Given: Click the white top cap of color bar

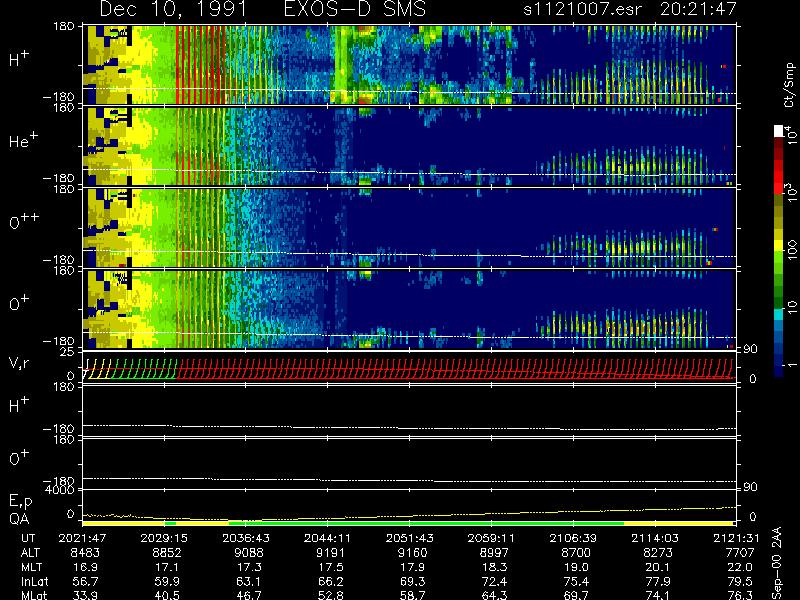Looking at the screenshot, I should point(778,132).
